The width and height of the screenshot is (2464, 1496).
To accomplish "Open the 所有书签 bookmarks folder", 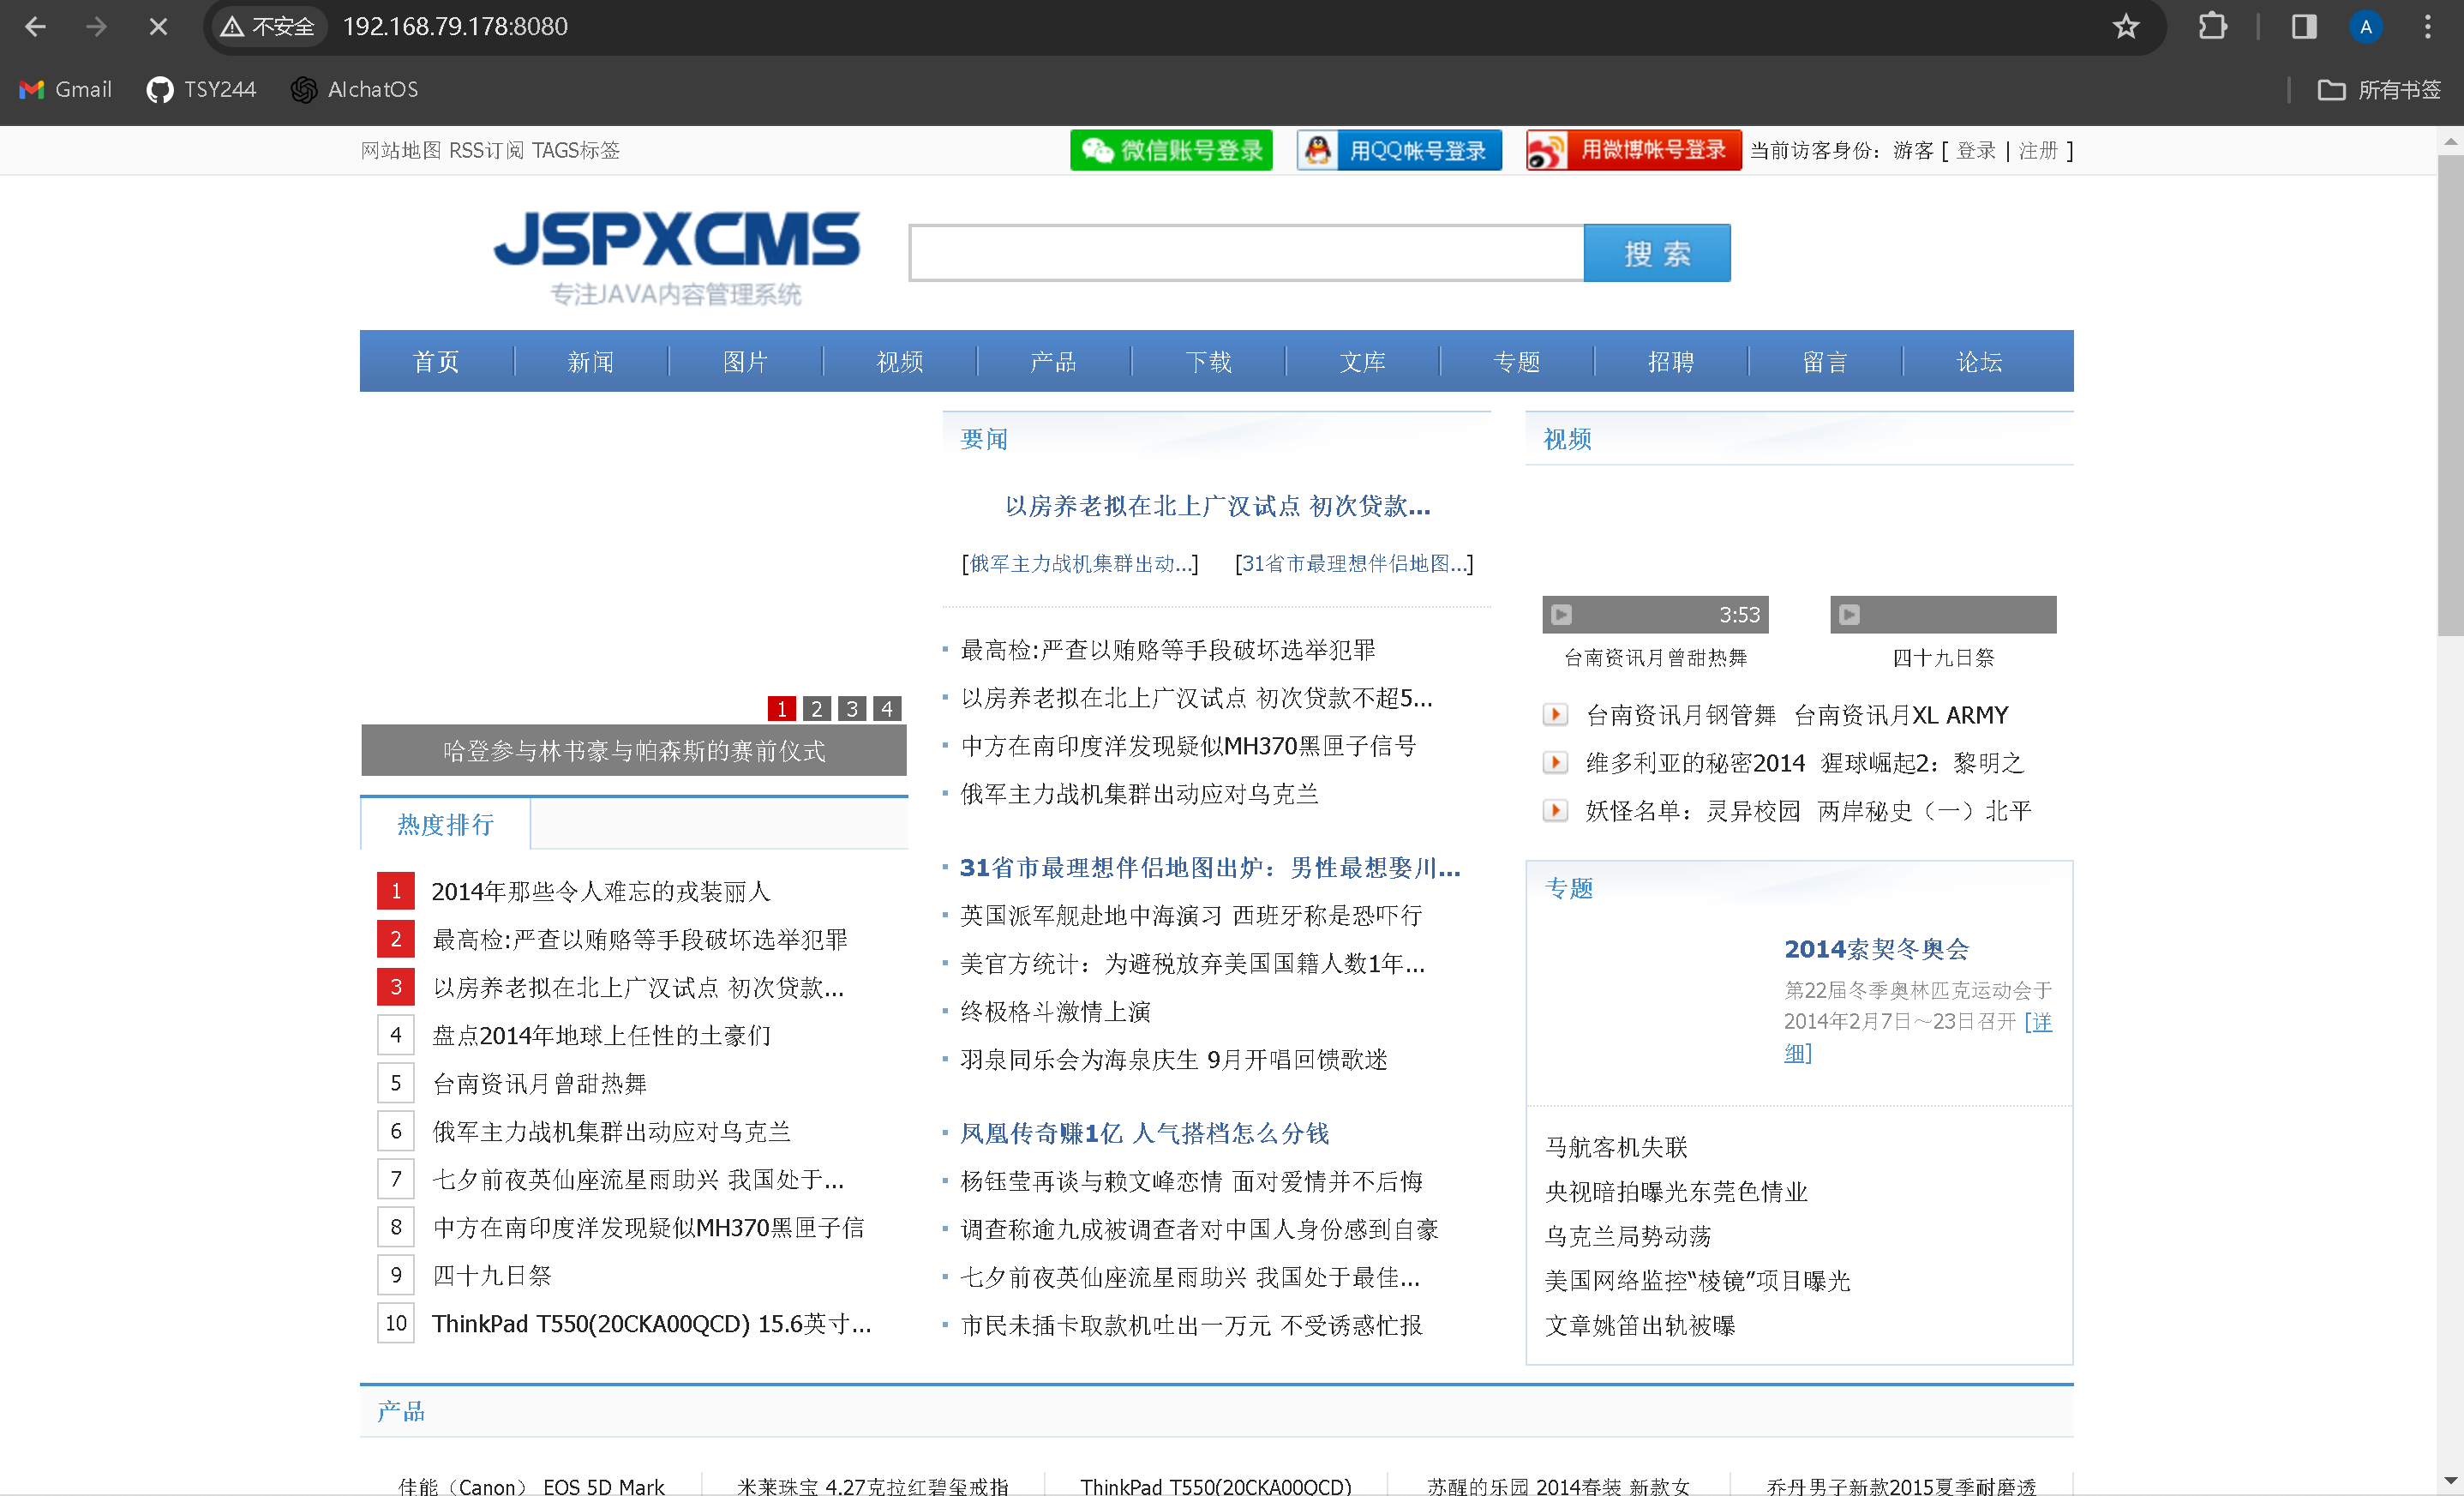I will (x=2379, y=90).
